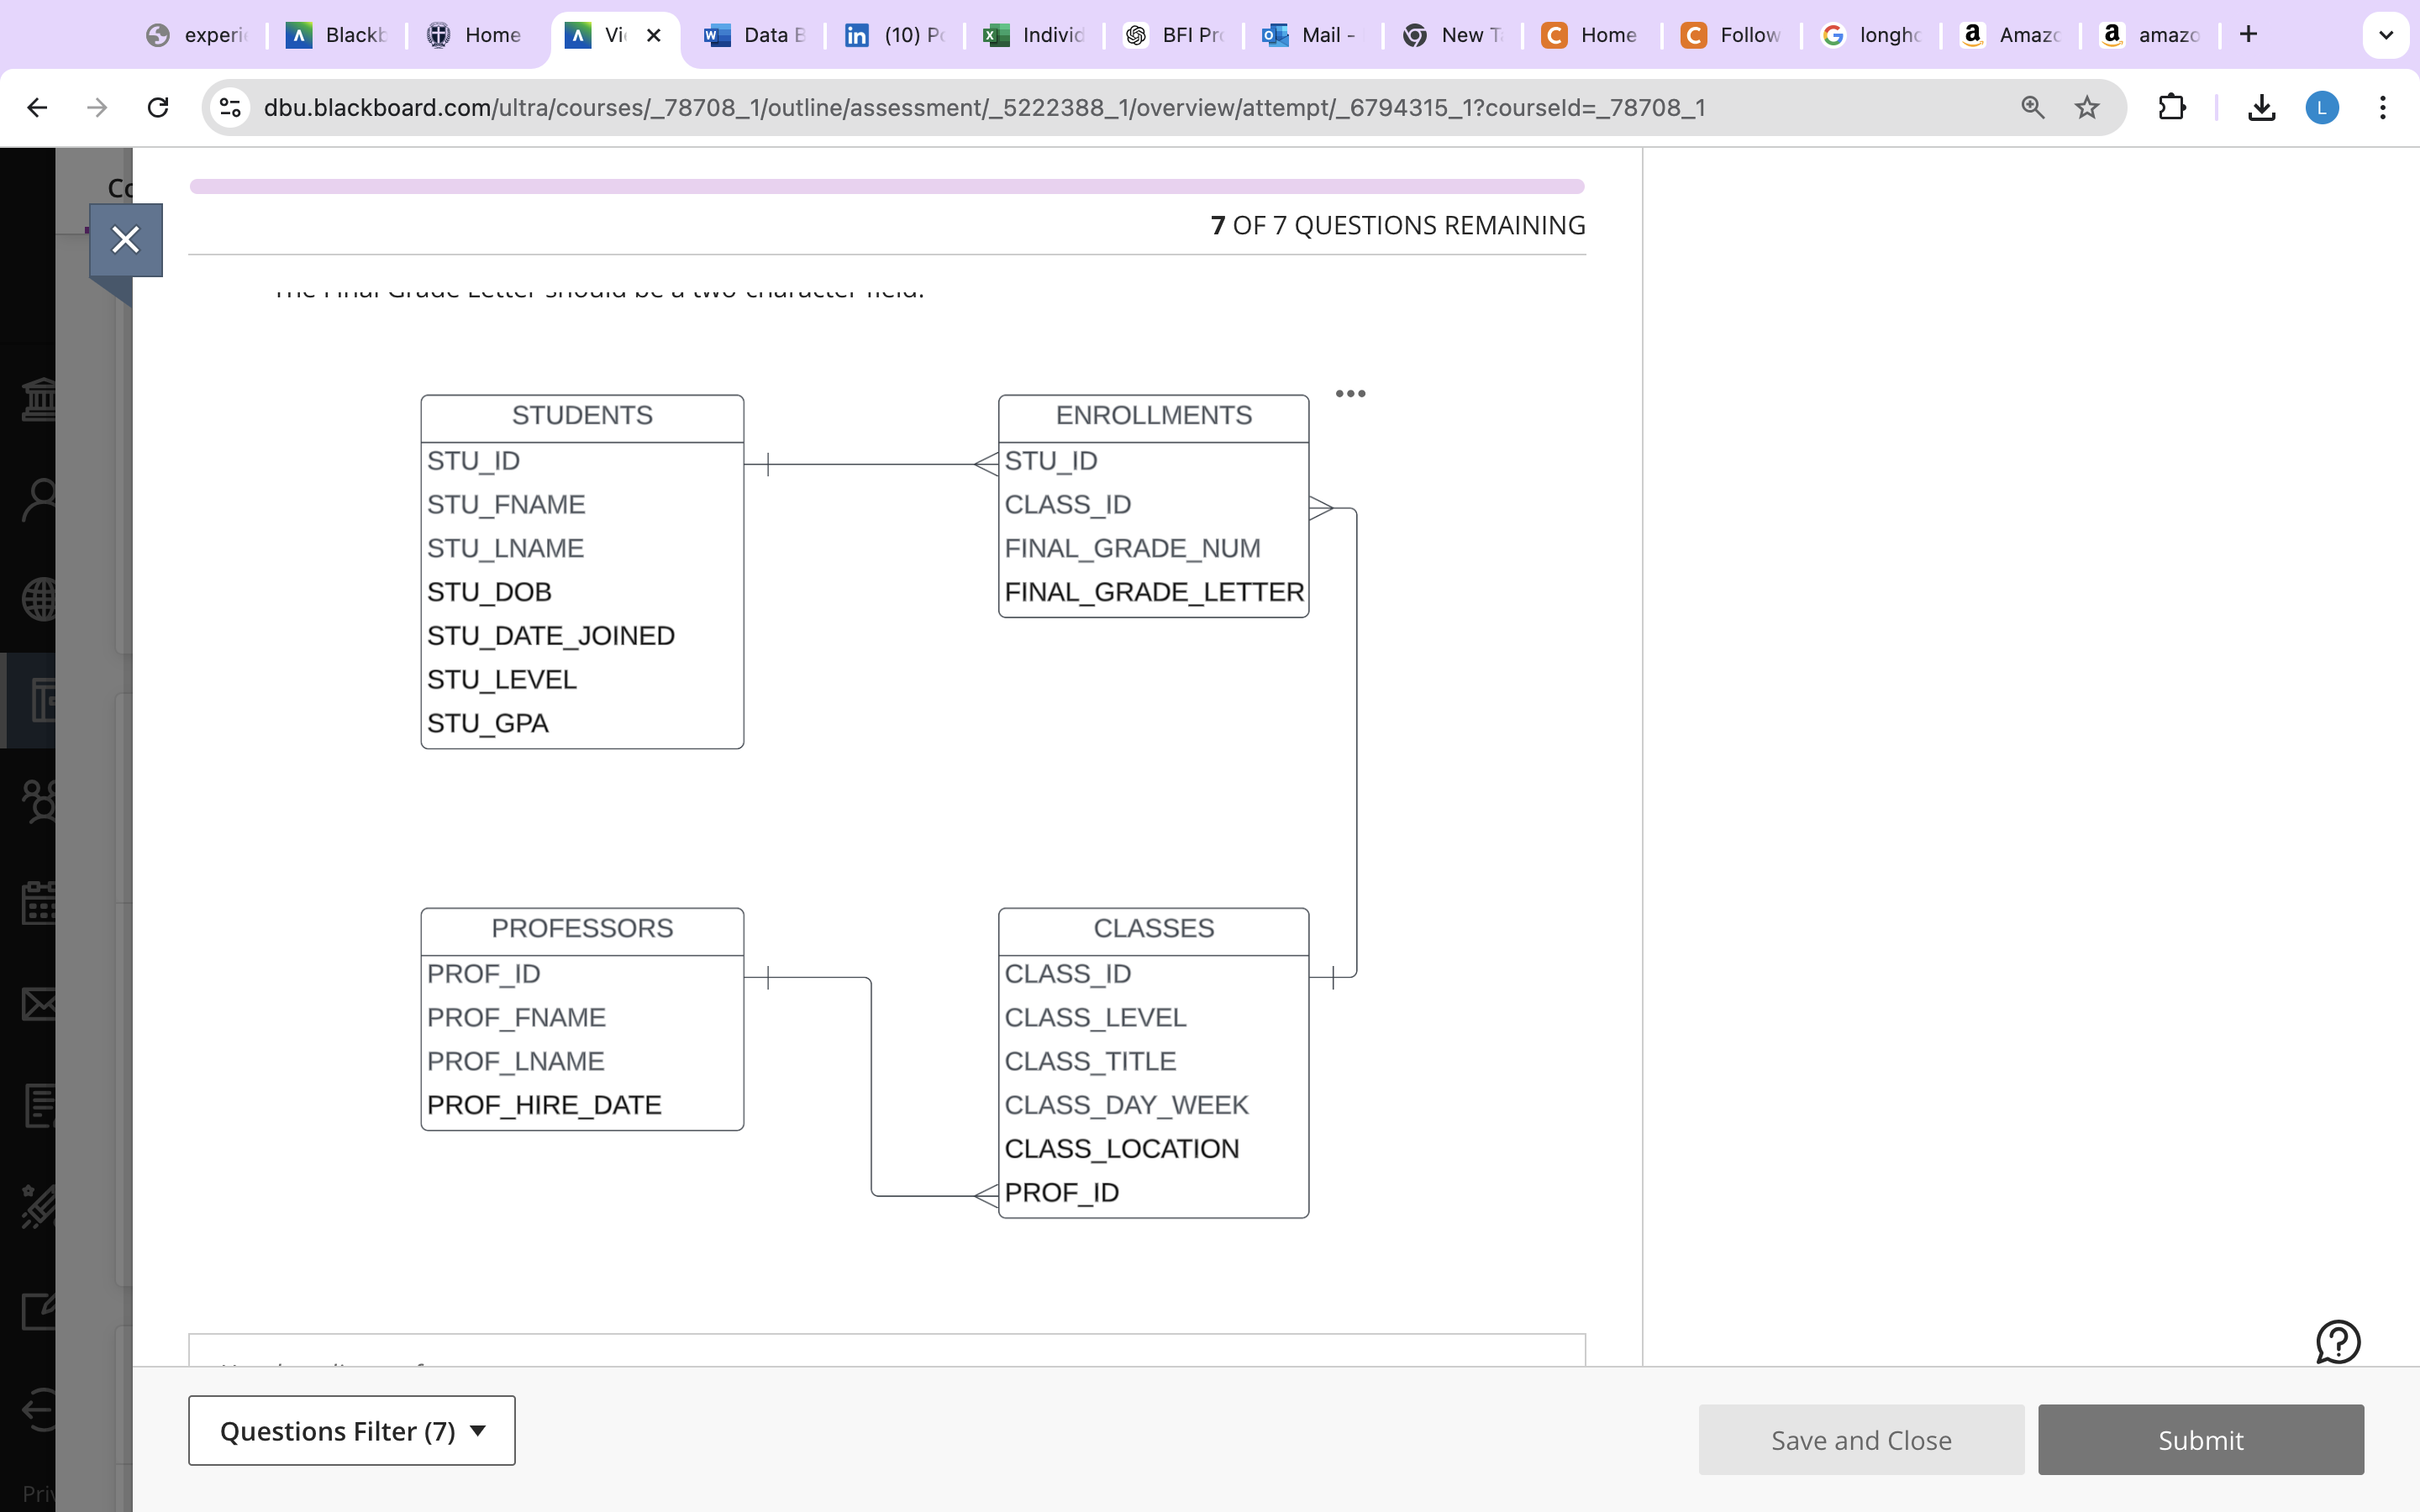Expand the Questions Filter dropdown

pyautogui.click(x=352, y=1430)
